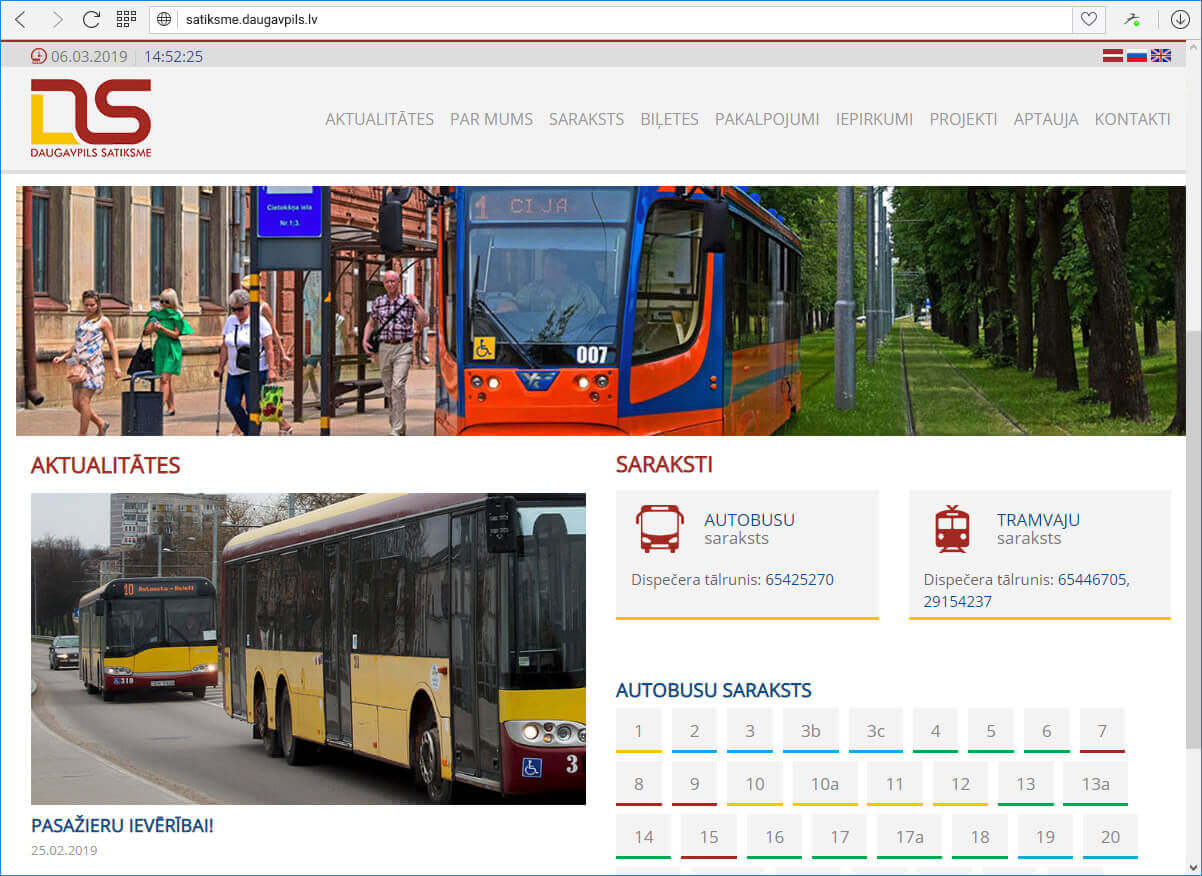Click the Daugavpils Satiksme logo
Viewport: 1202px width, 876px height.
(91, 118)
